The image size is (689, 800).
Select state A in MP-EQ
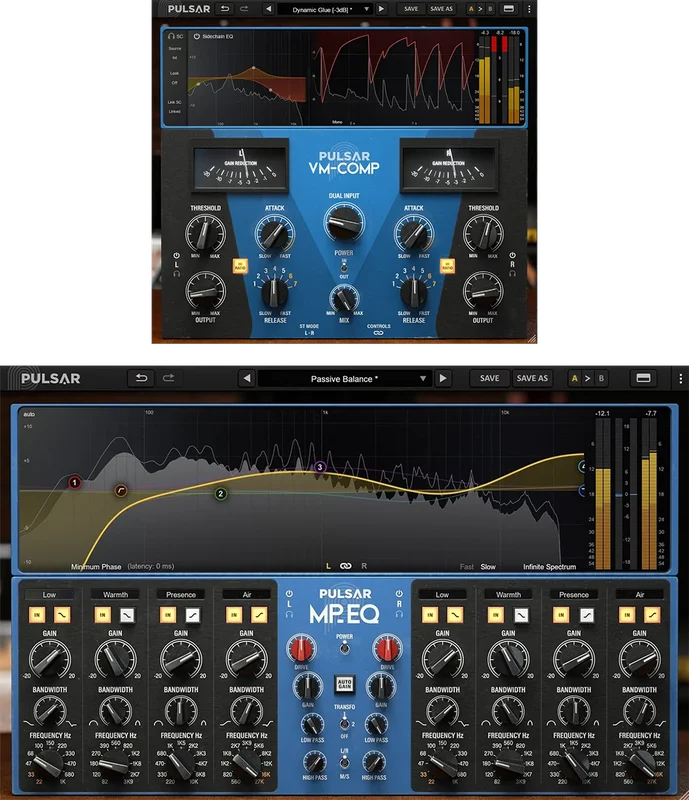tap(575, 379)
